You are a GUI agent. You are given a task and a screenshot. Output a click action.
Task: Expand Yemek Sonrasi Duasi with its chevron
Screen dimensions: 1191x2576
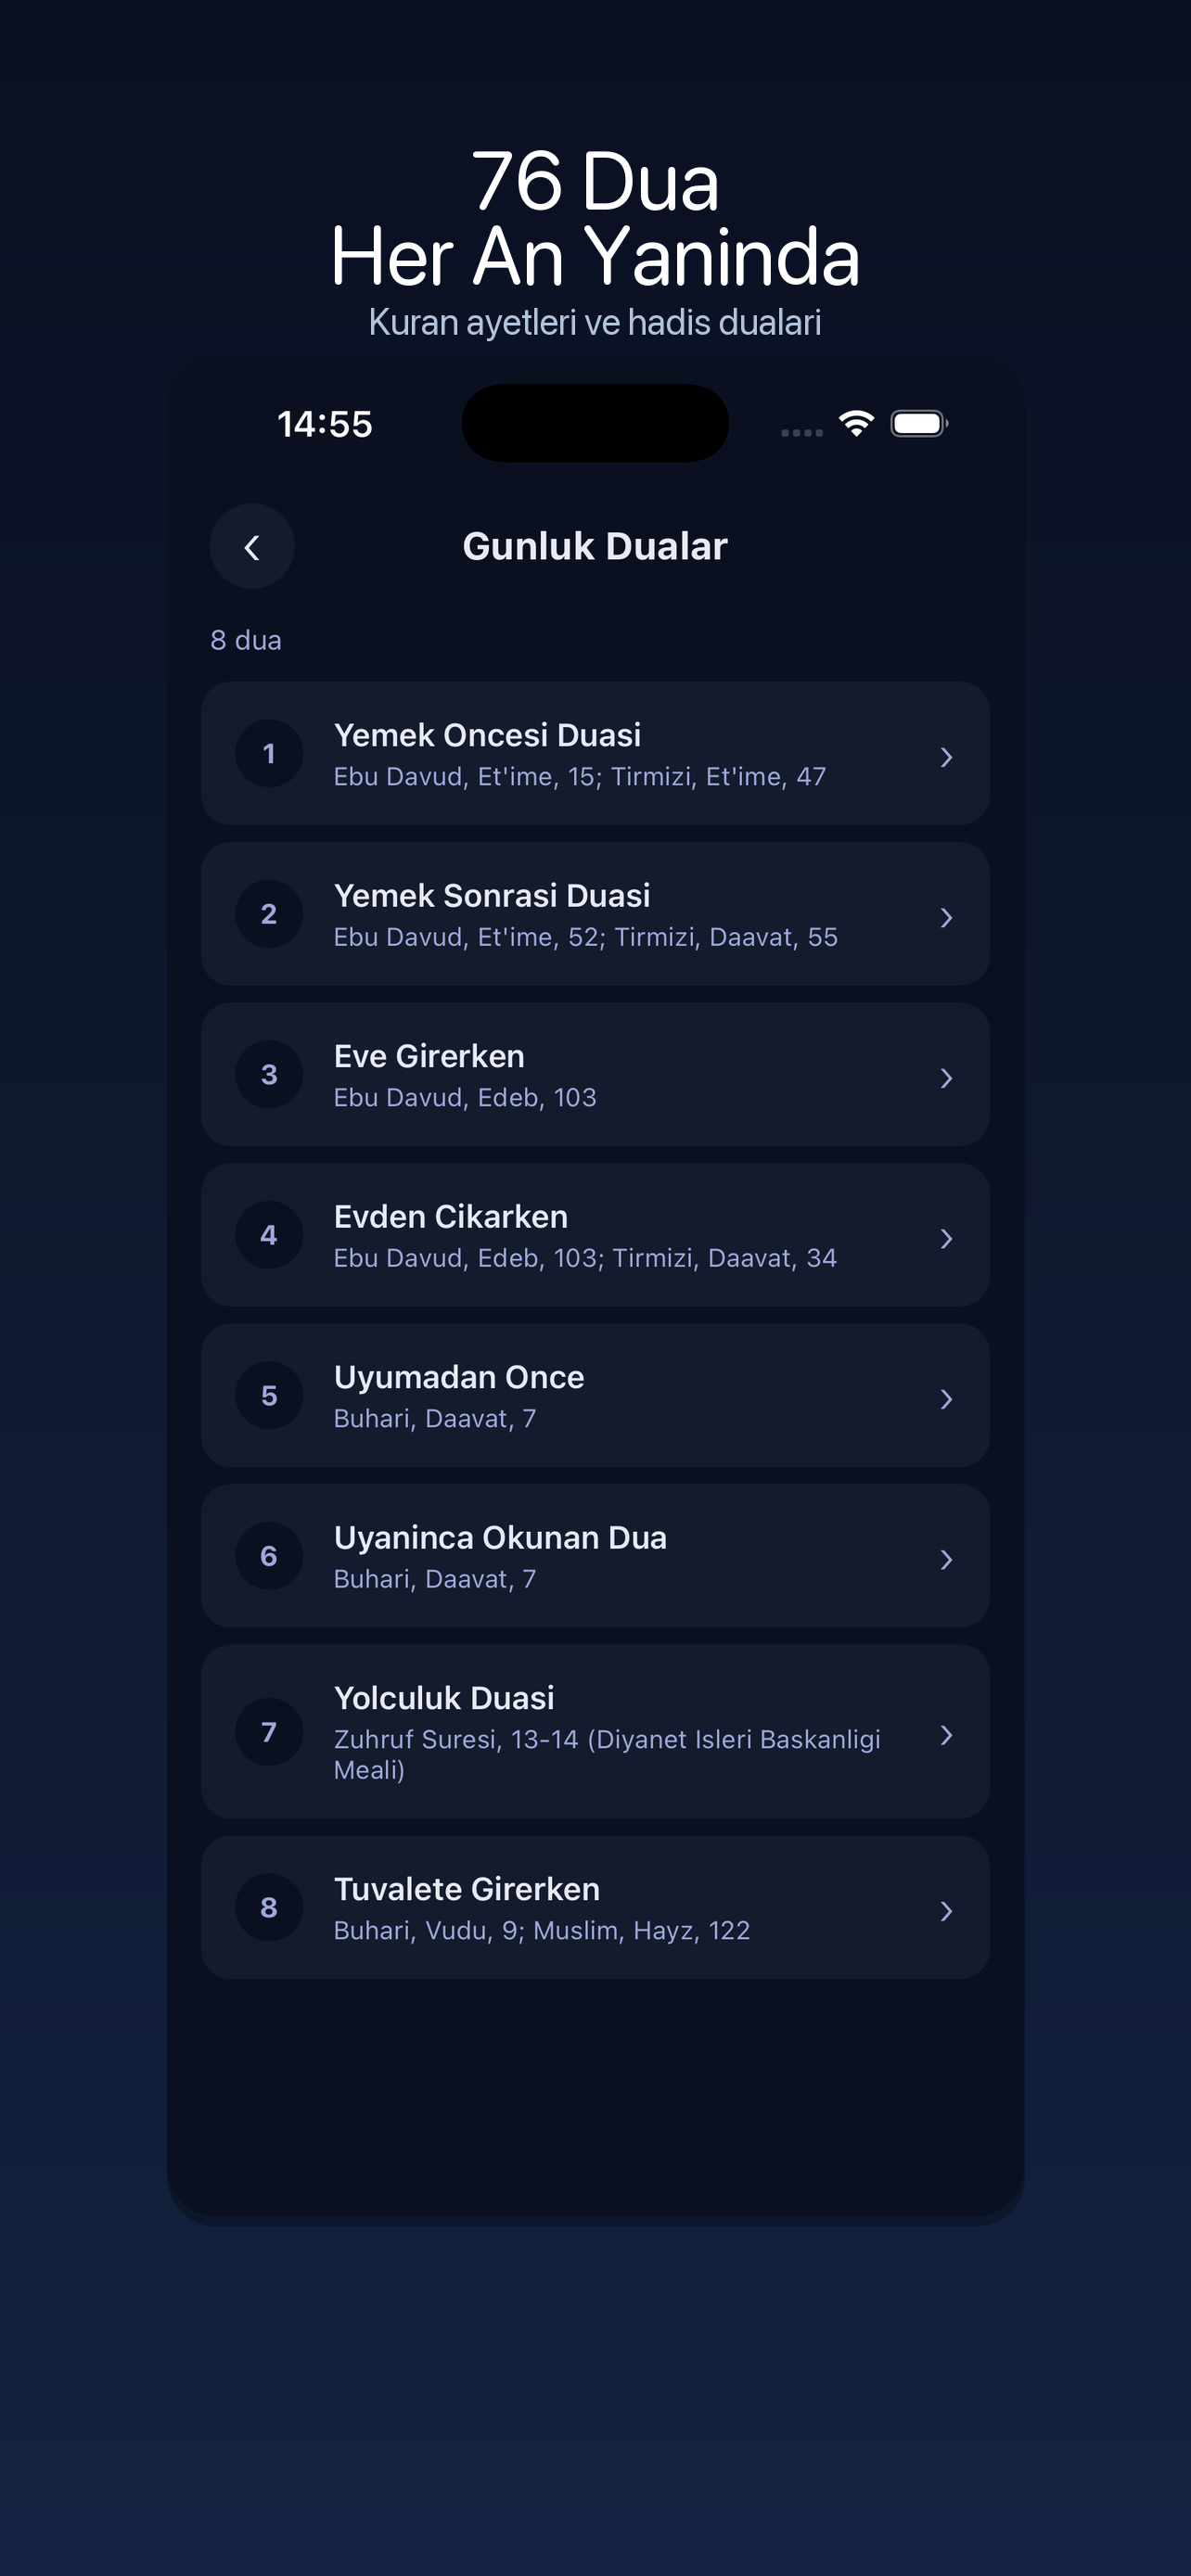tap(946, 917)
